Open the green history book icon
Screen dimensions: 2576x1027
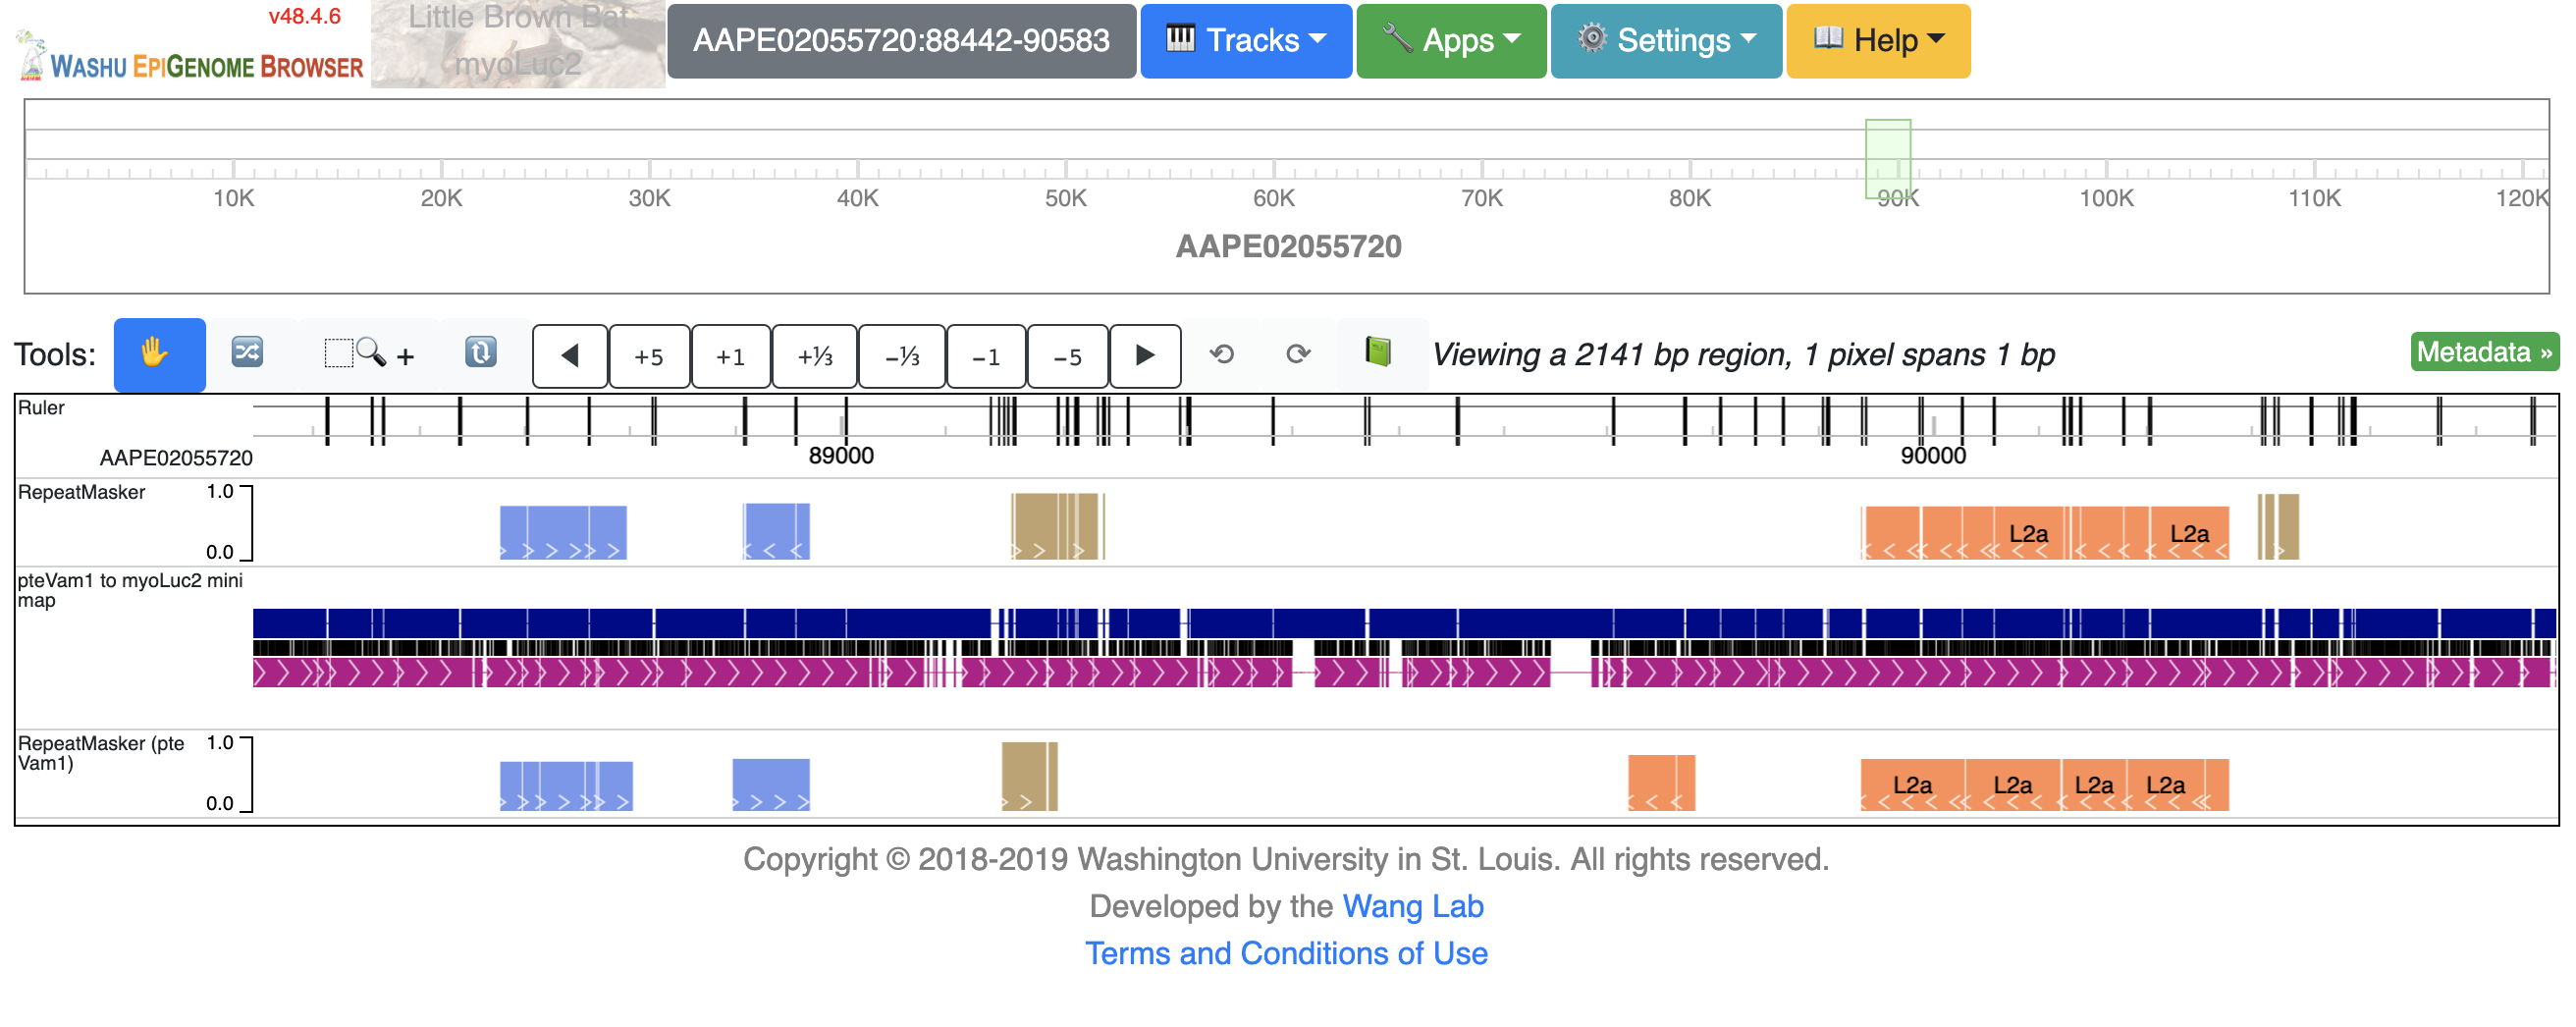point(1378,354)
